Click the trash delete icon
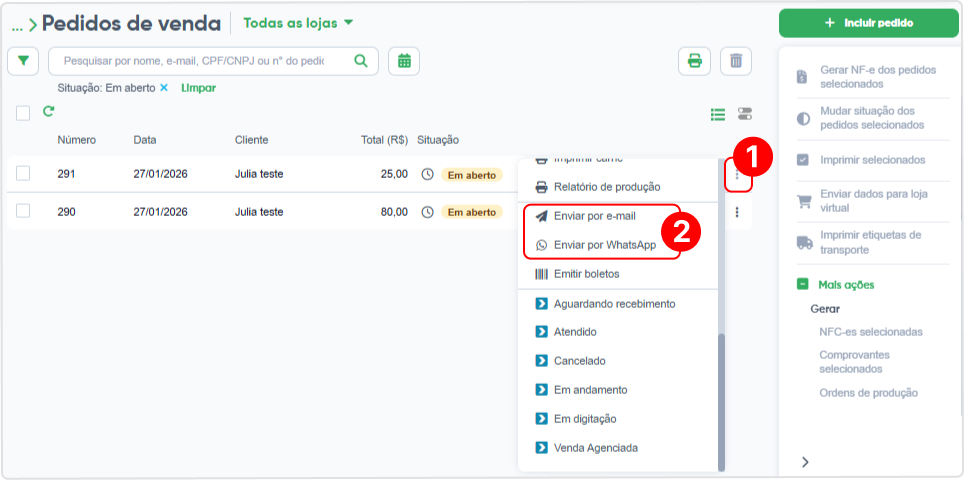This screenshot has width=964, height=480. [736, 61]
